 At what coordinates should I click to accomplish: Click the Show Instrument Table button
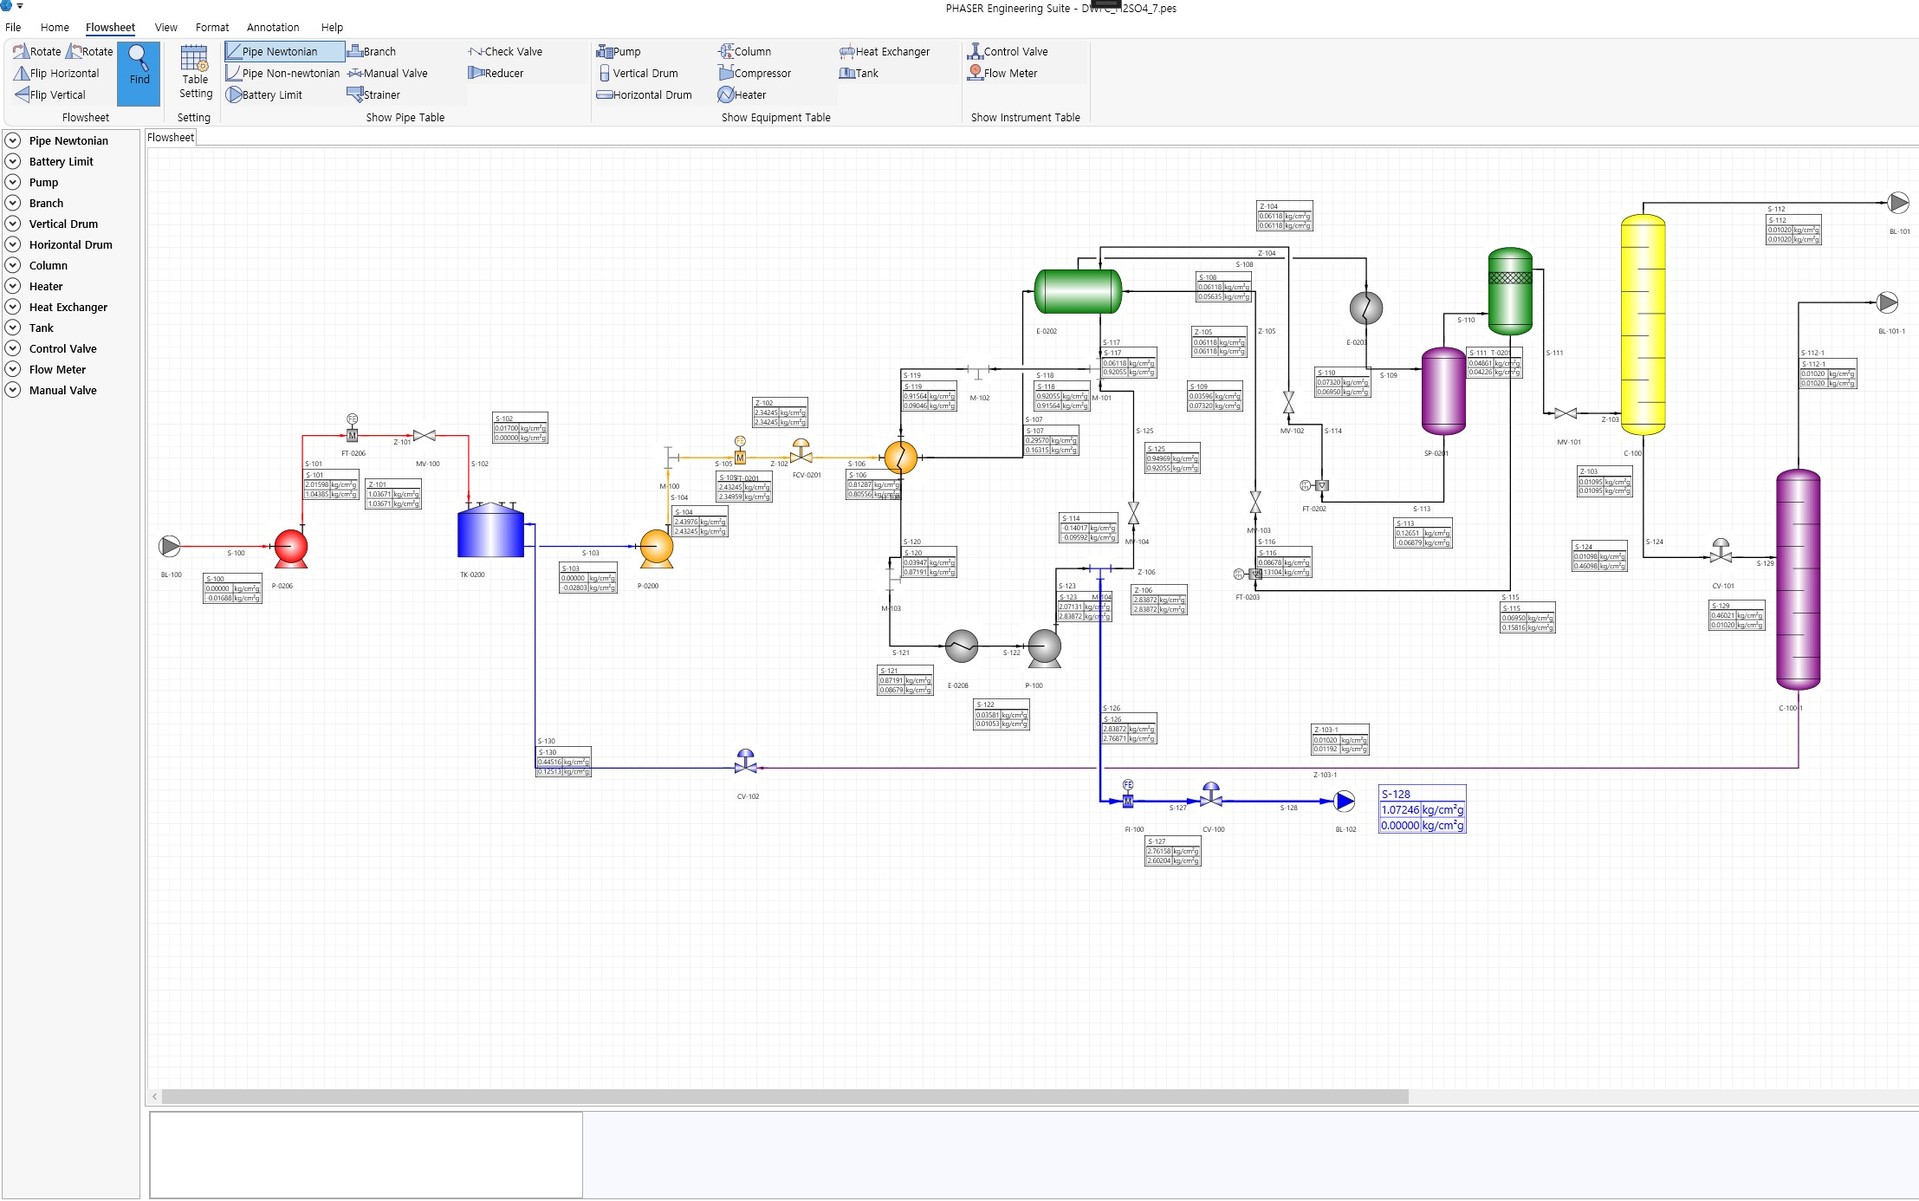click(1025, 117)
